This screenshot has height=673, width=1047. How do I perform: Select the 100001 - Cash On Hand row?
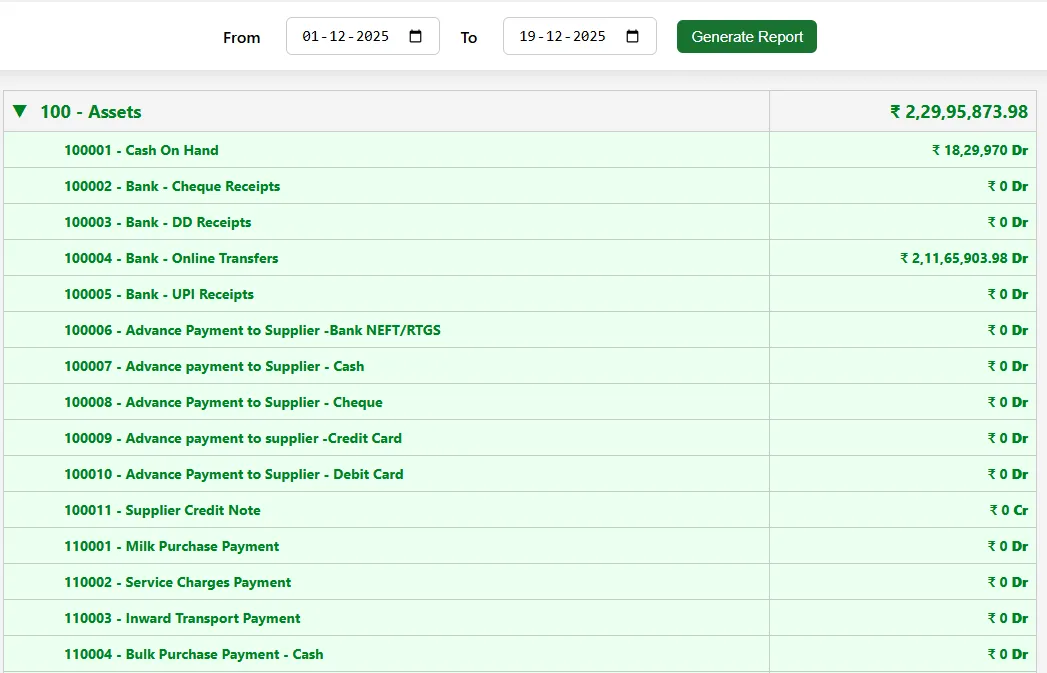(519, 150)
